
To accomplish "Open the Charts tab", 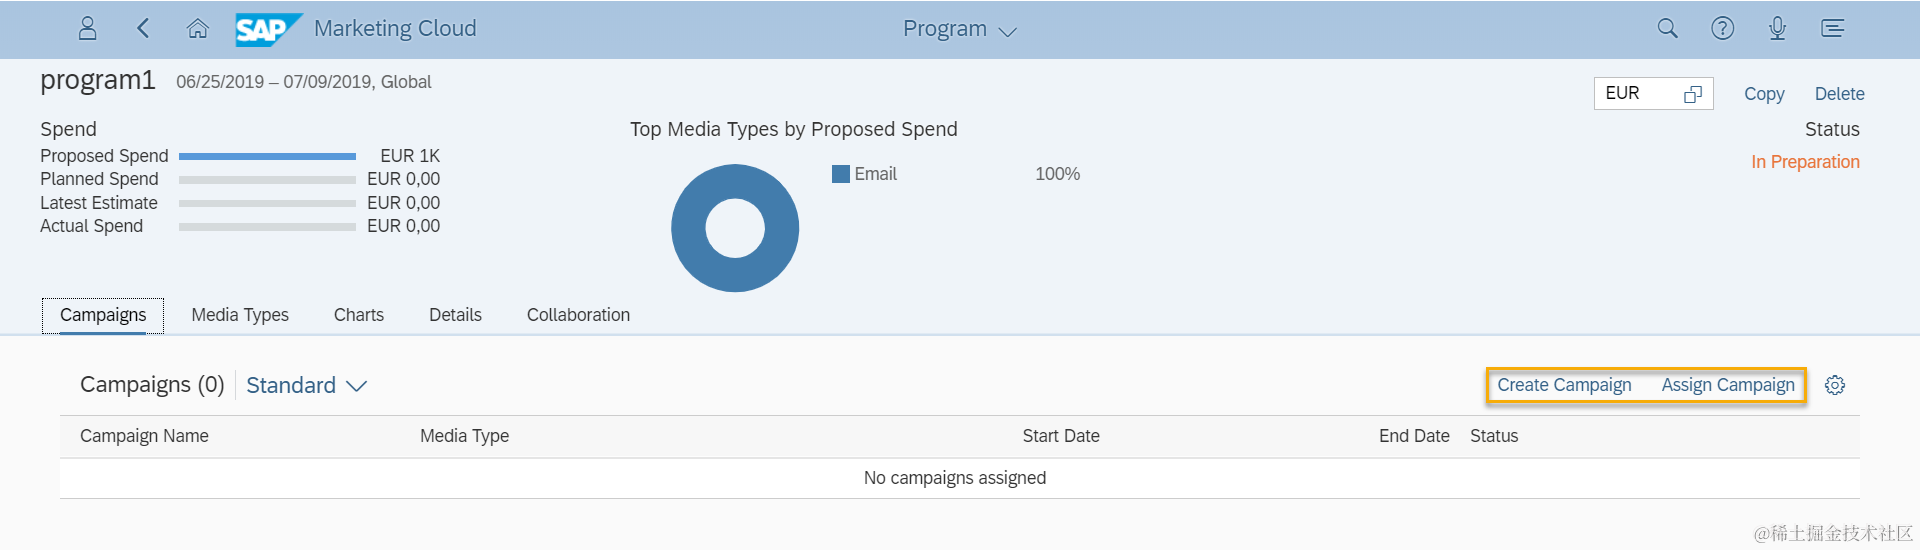I will (359, 315).
